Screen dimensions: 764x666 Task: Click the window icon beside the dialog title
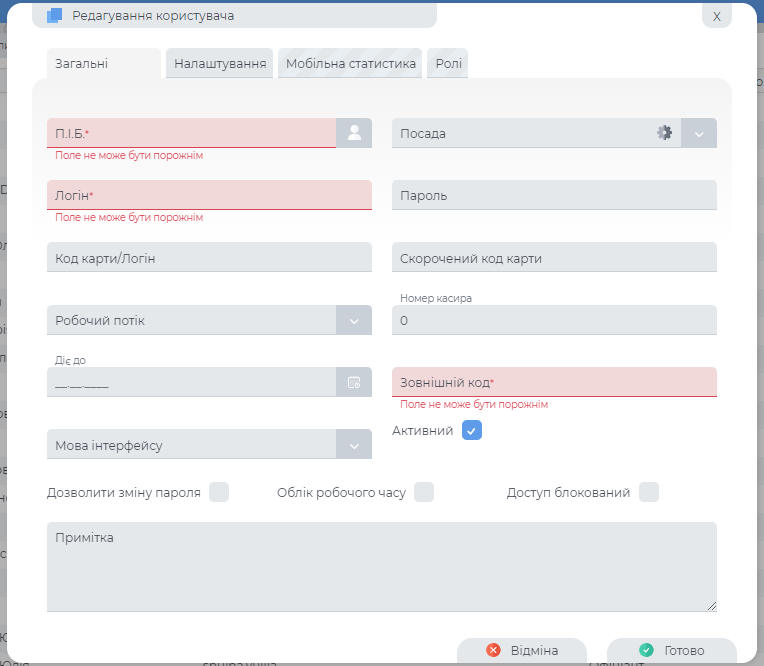[54, 15]
